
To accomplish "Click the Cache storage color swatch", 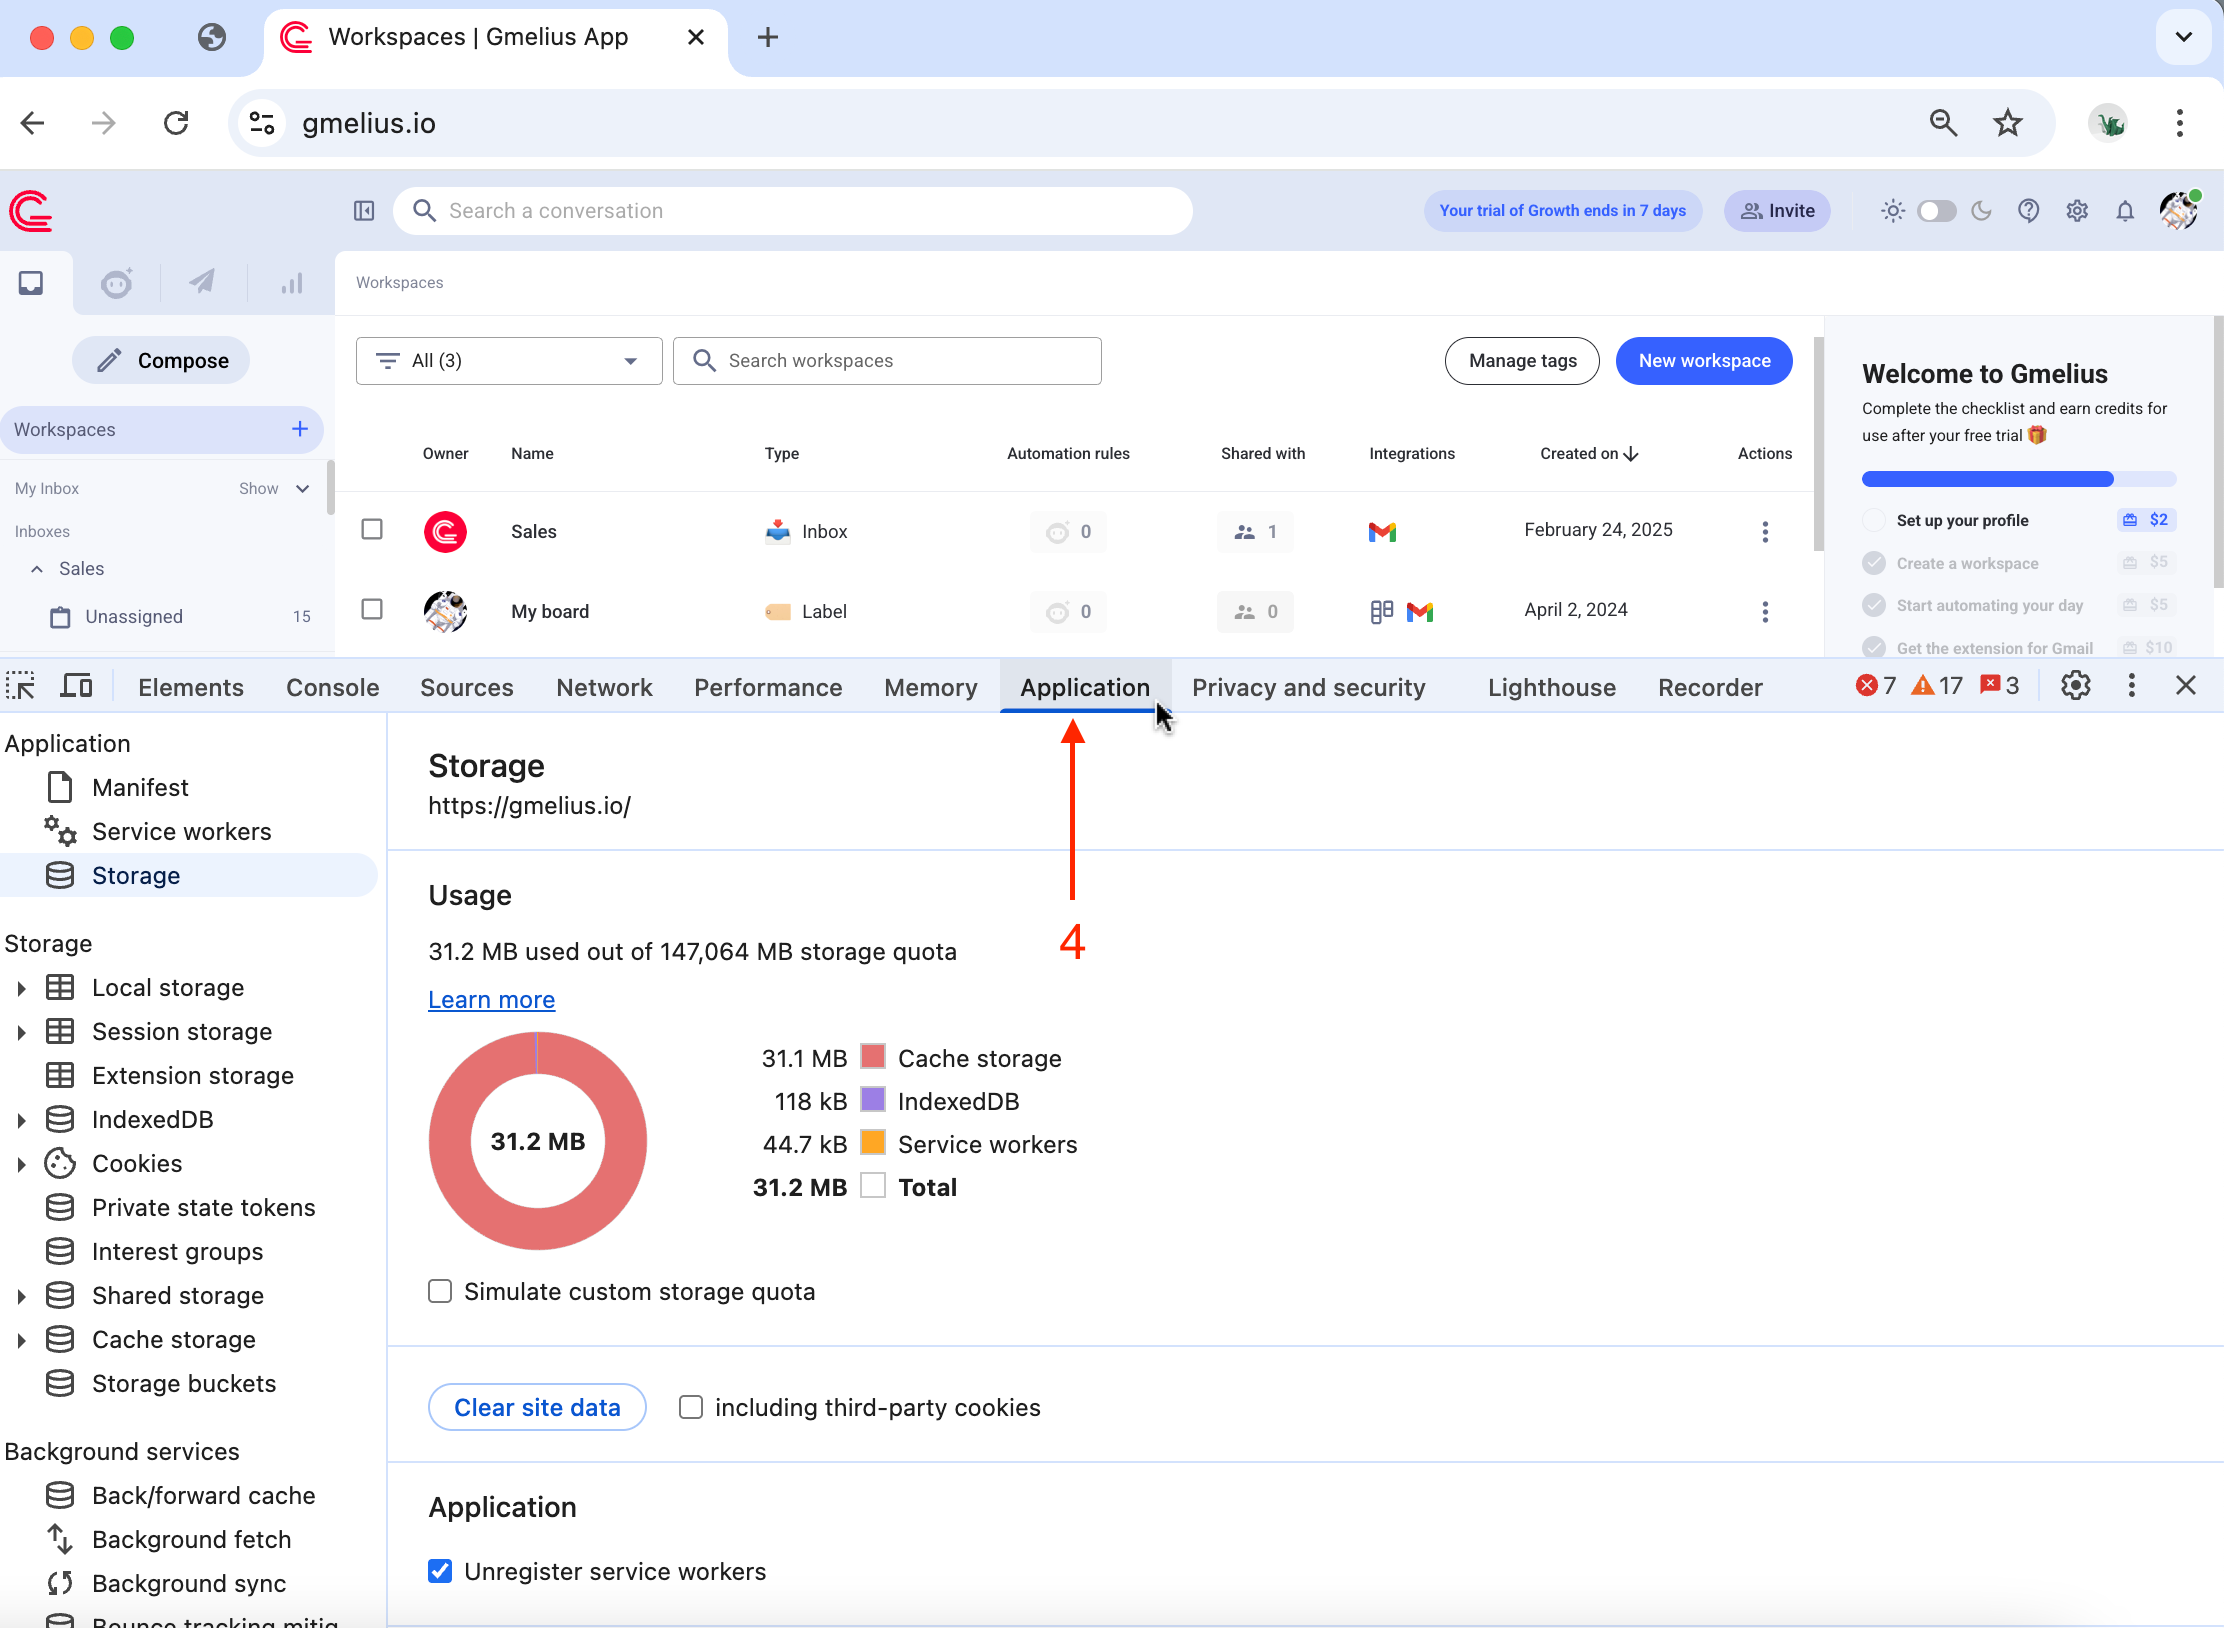I will click(x=873, y=1057).
